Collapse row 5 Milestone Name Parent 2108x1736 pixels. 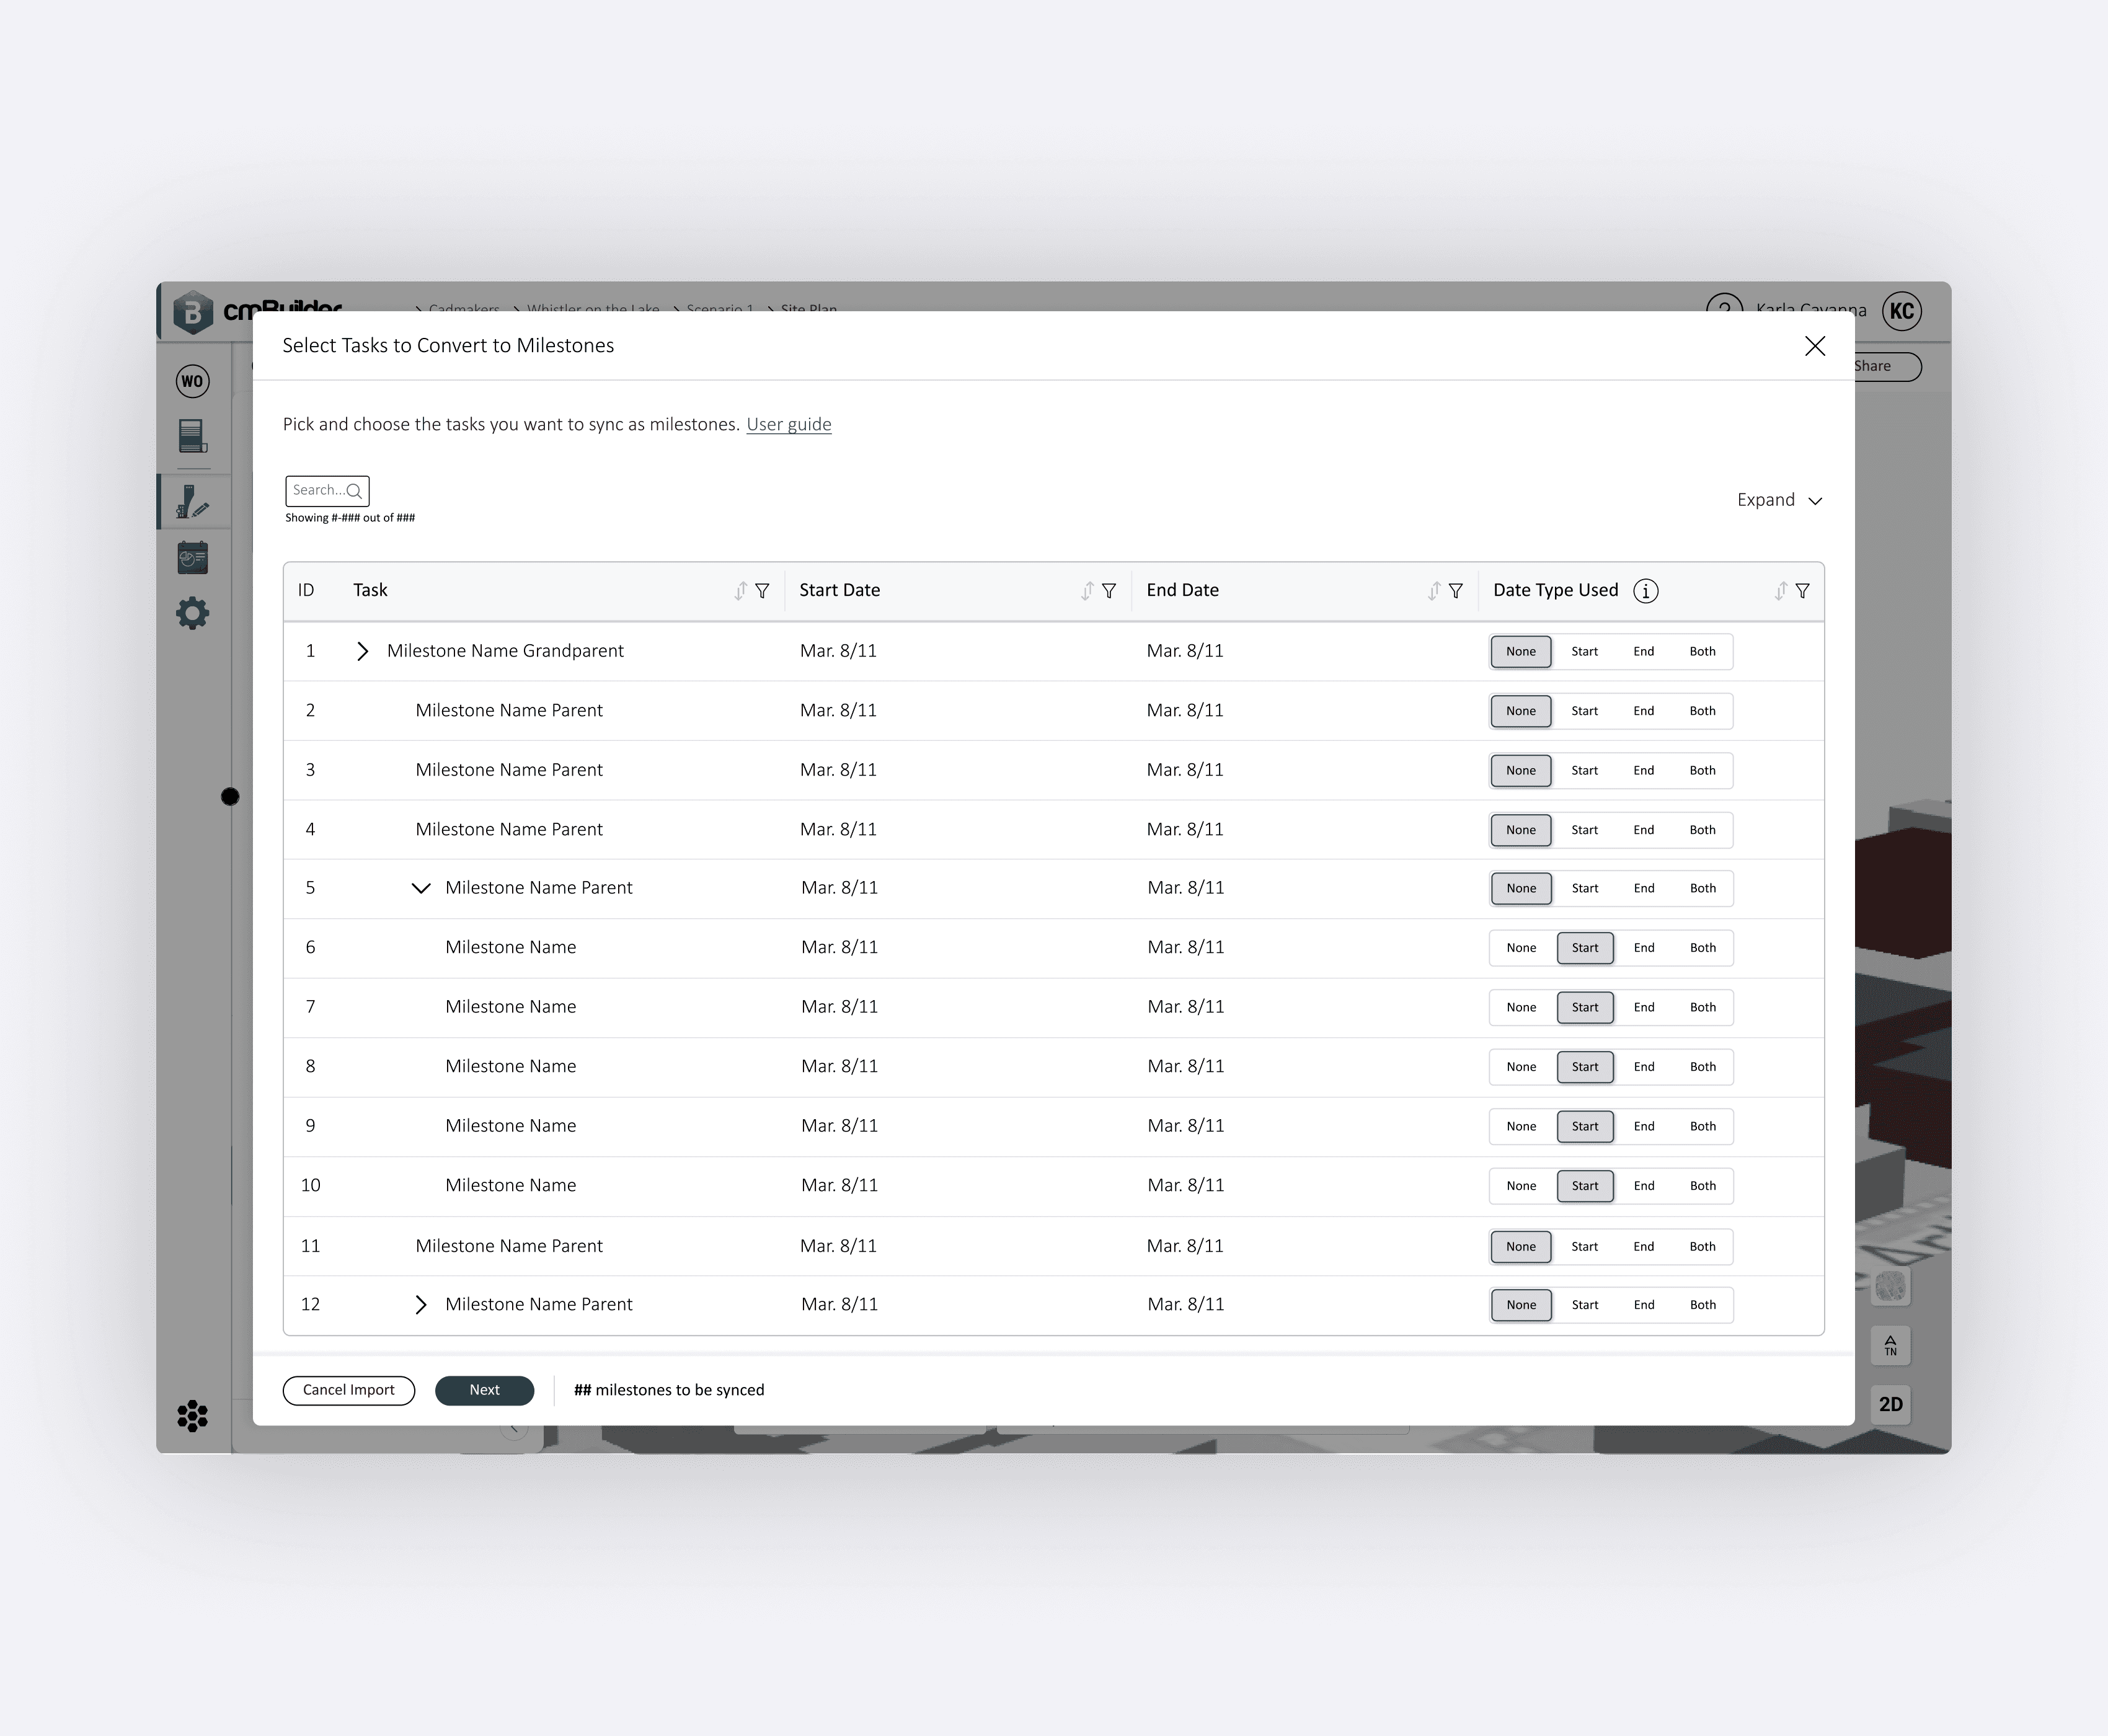tap(421, 888)
